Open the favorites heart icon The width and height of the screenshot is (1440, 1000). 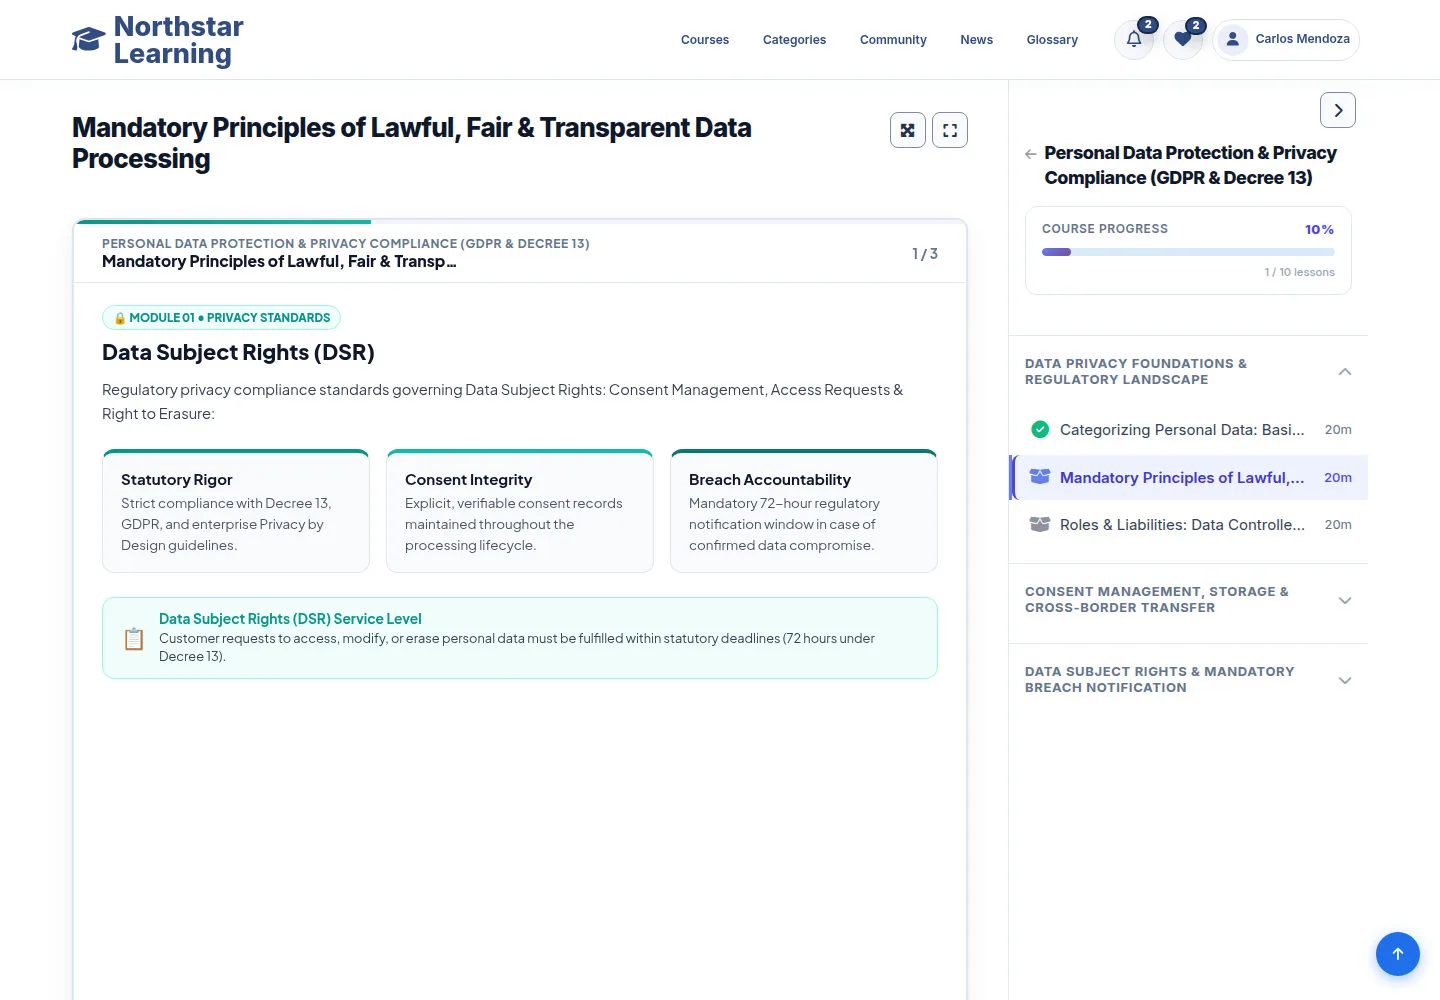click(x=1183, y=39)
